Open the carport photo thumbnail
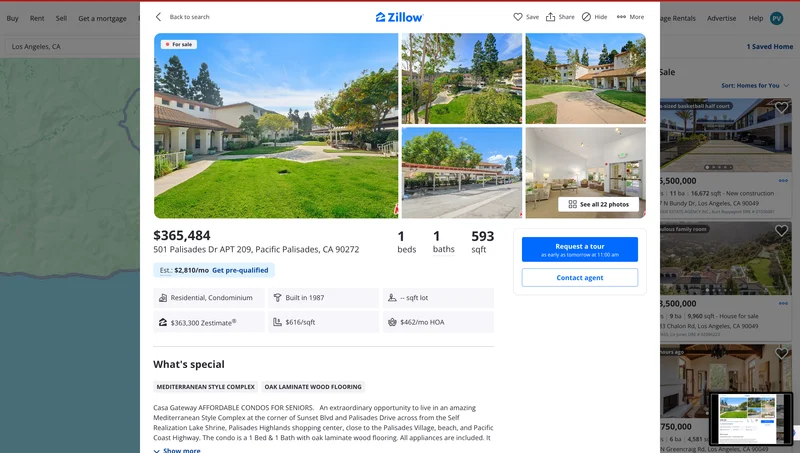The height and width of the screenshot is (453, 800). 462,173
